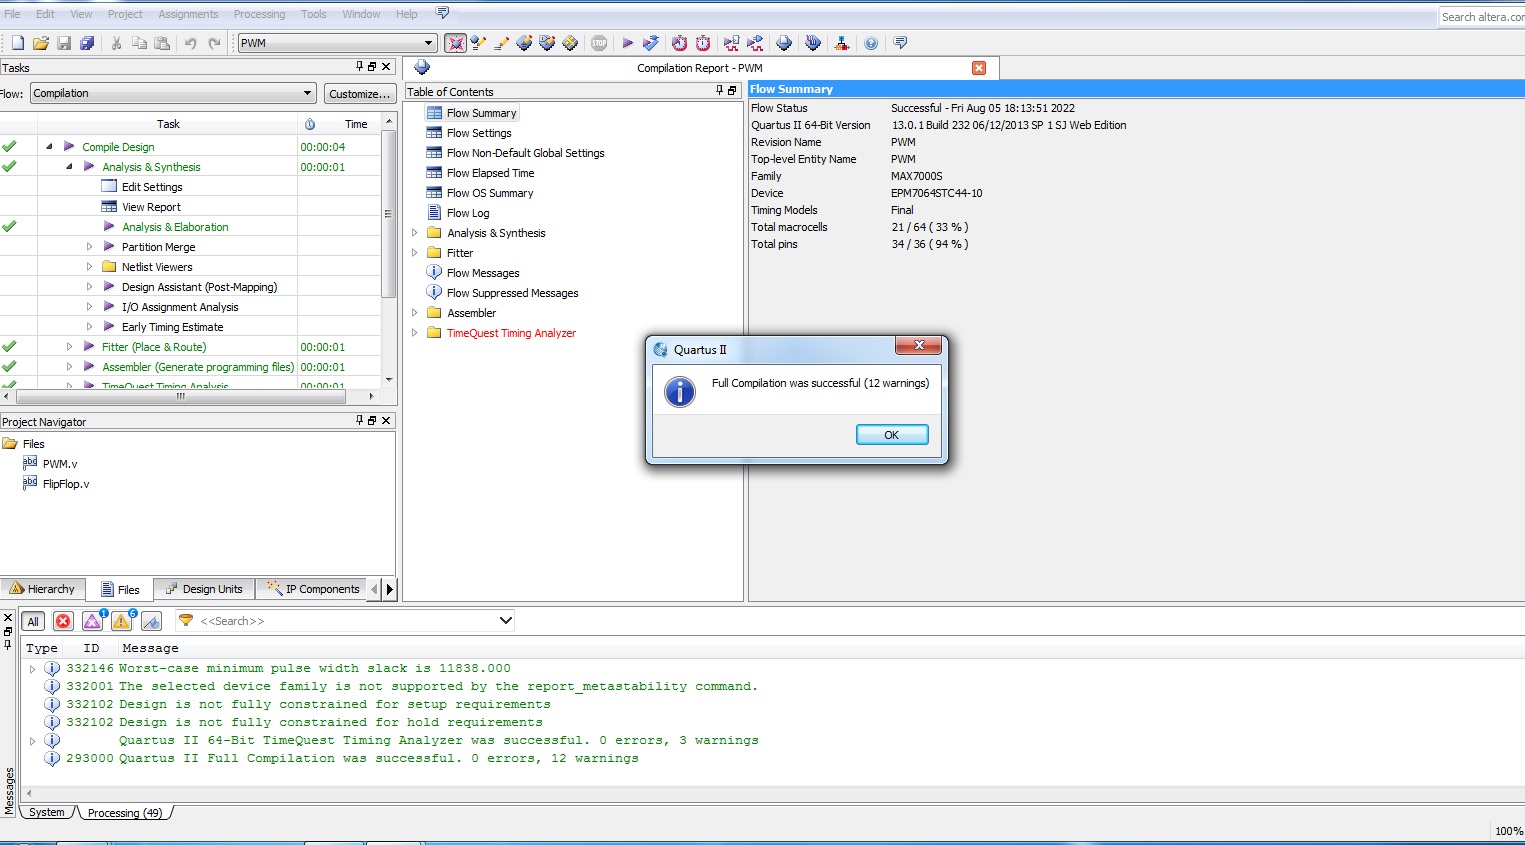Toggle the flagged messages filter button
Viewport: 1525px width, 845px height.
pos(151,621)
